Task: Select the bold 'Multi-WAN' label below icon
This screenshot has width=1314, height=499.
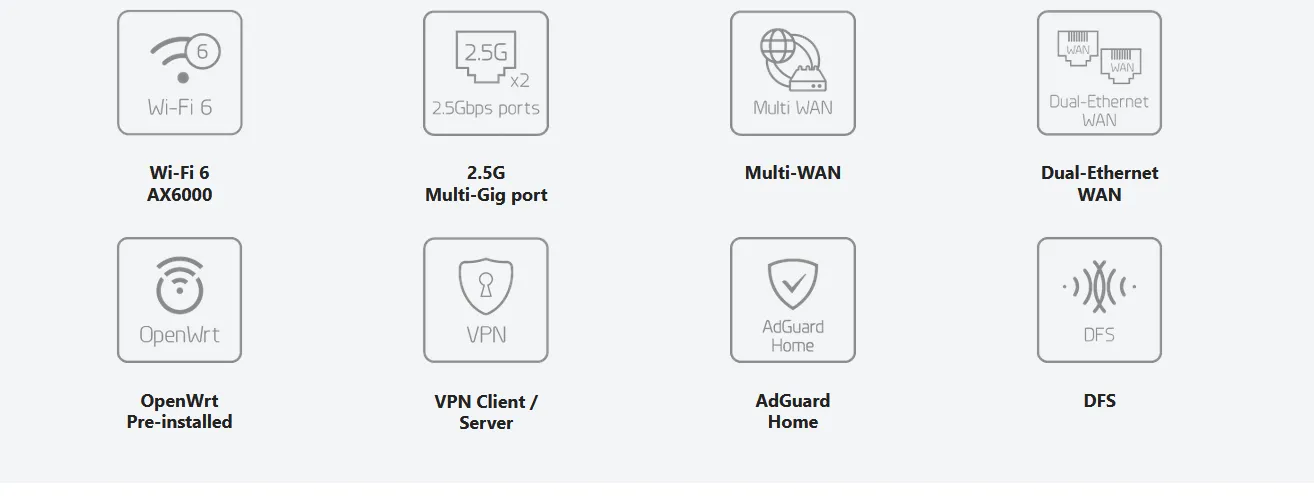Action: tap(793, 173)
